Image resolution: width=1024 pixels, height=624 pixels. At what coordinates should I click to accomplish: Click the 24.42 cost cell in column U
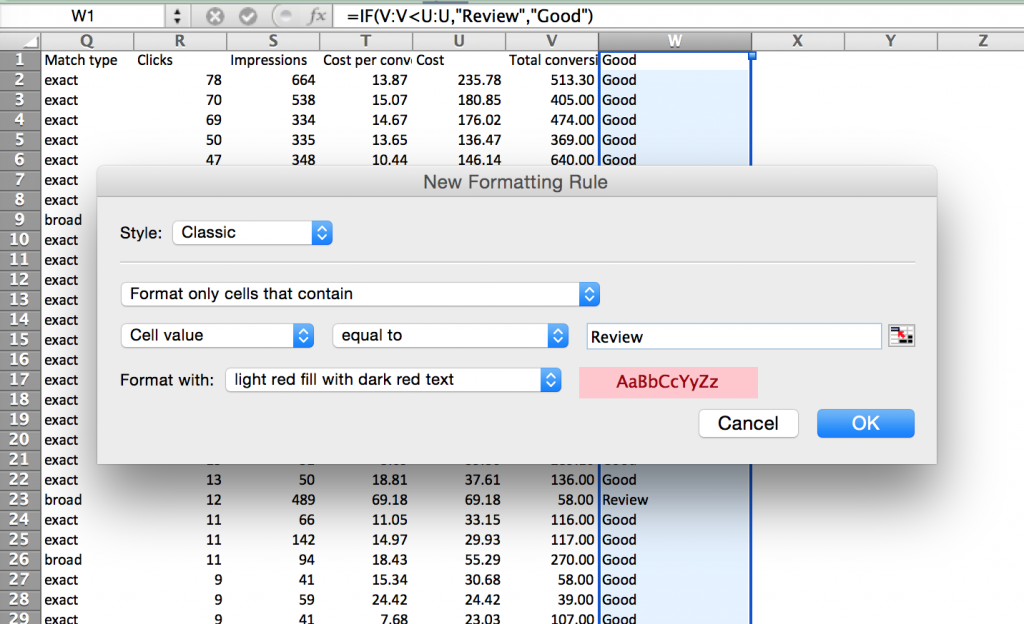pos(459,600)
